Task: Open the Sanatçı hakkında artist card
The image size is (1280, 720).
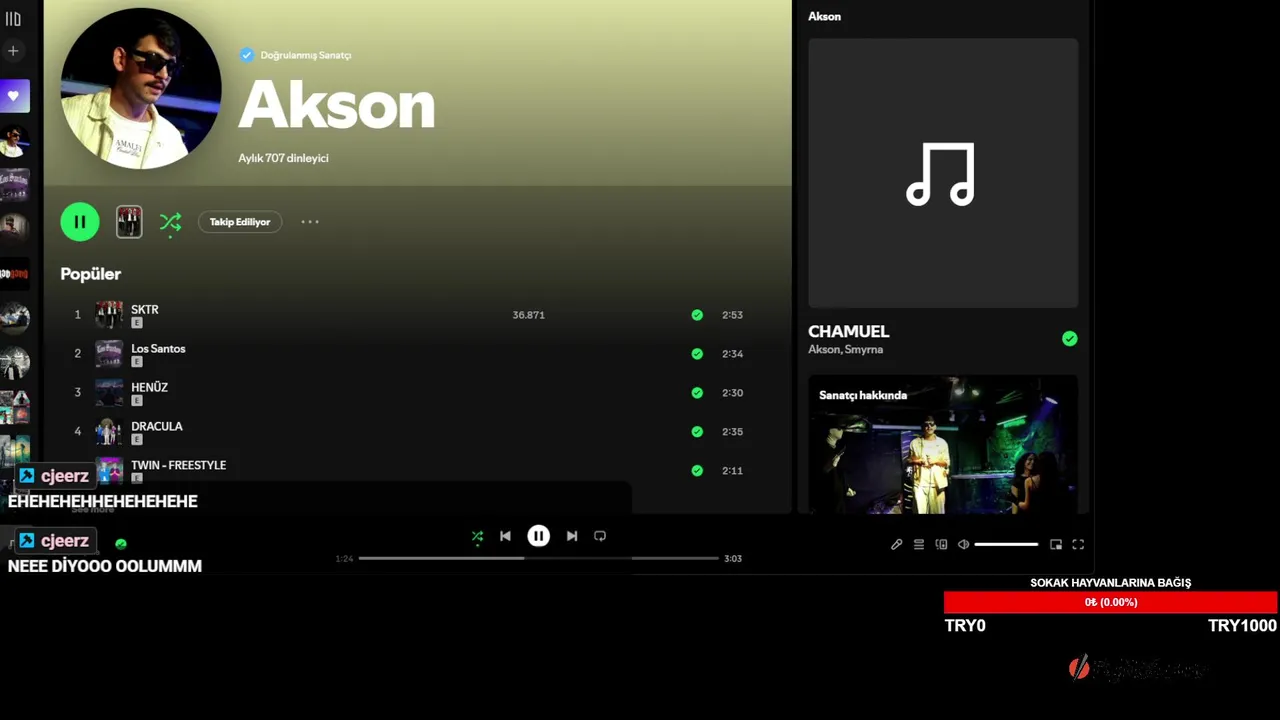Action: point(943,445)
